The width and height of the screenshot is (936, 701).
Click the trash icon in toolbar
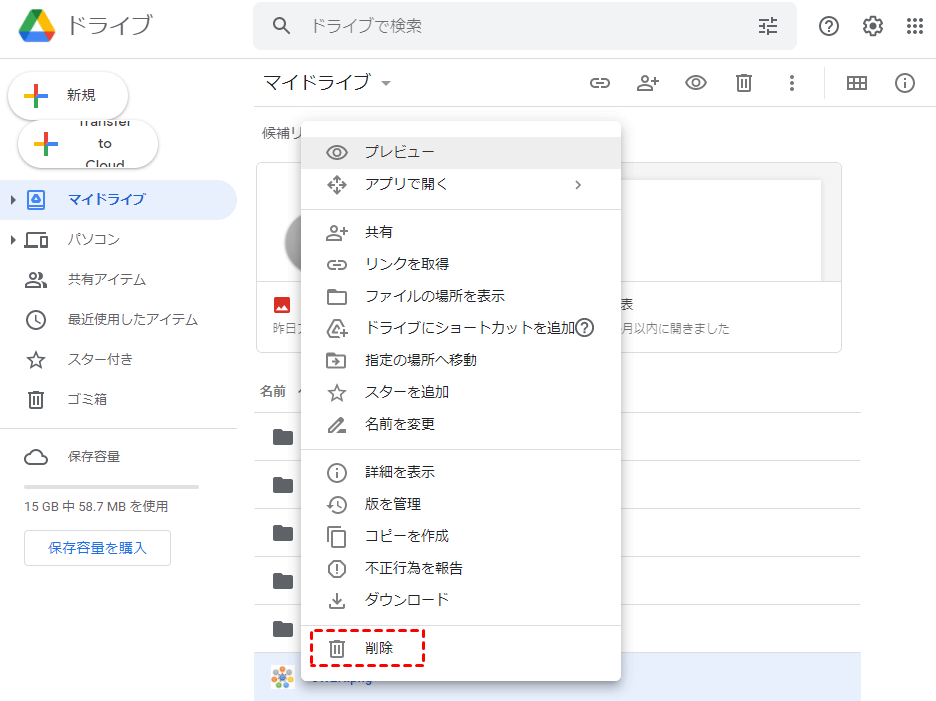(x=744, y=83)
